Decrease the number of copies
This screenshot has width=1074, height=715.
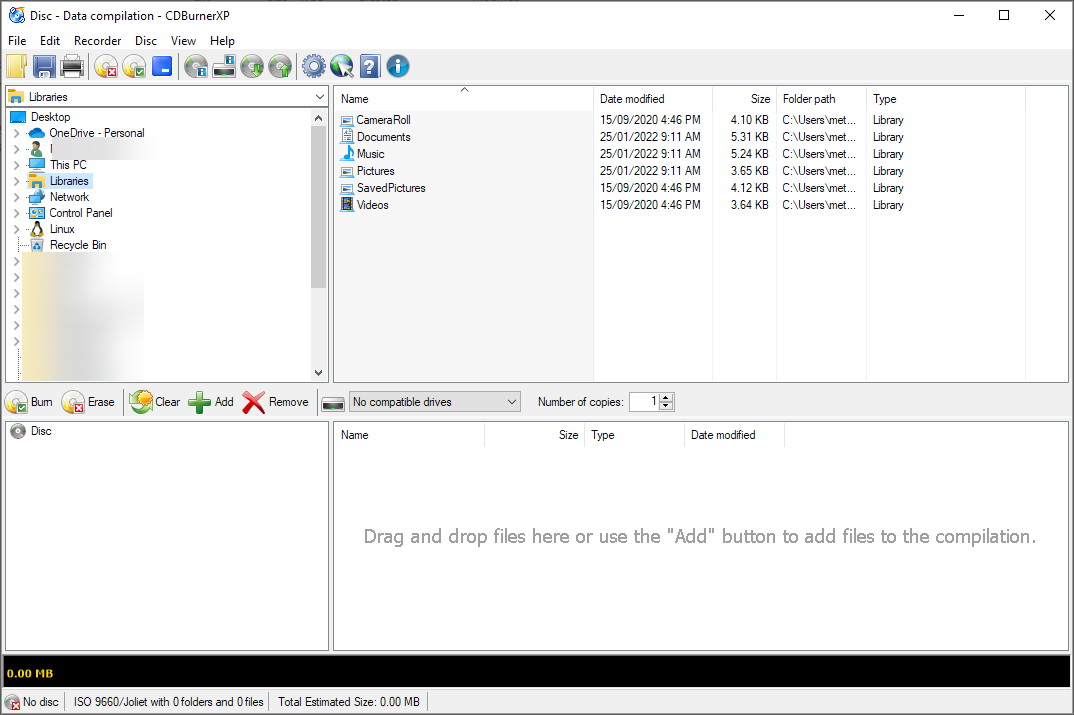[x=667, y=406]
